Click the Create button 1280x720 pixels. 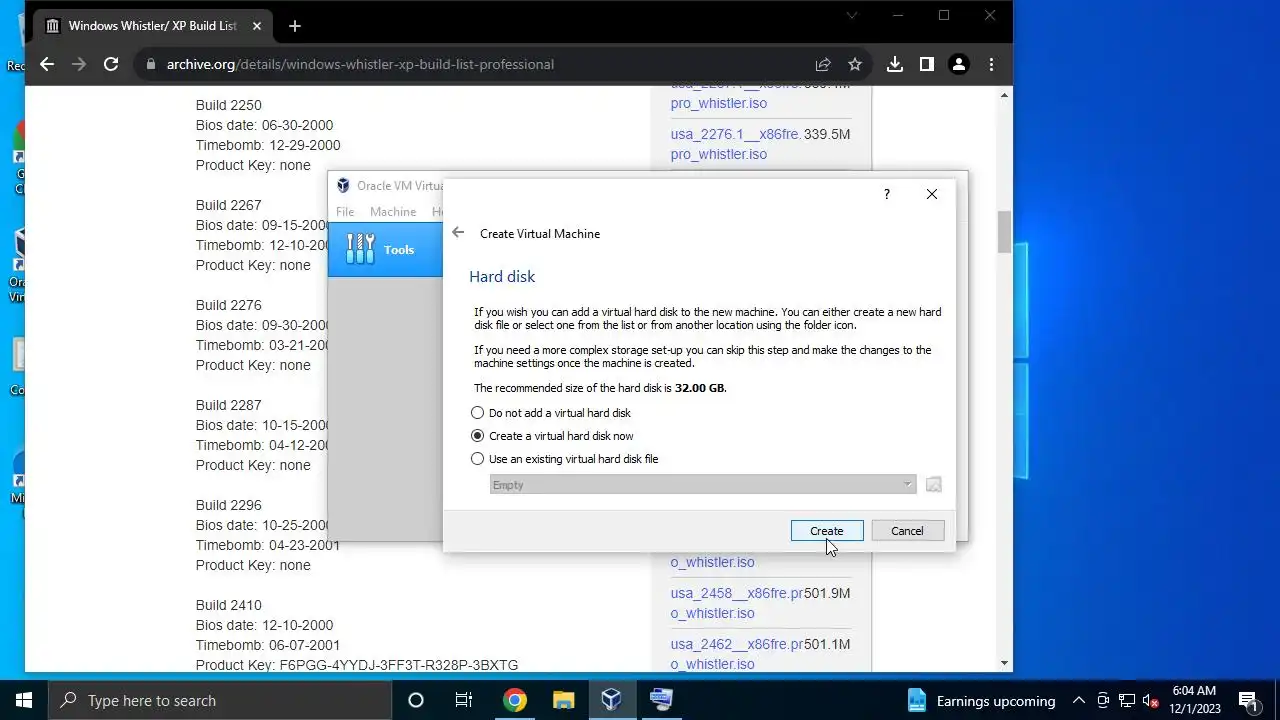click(x=827, y=531)
